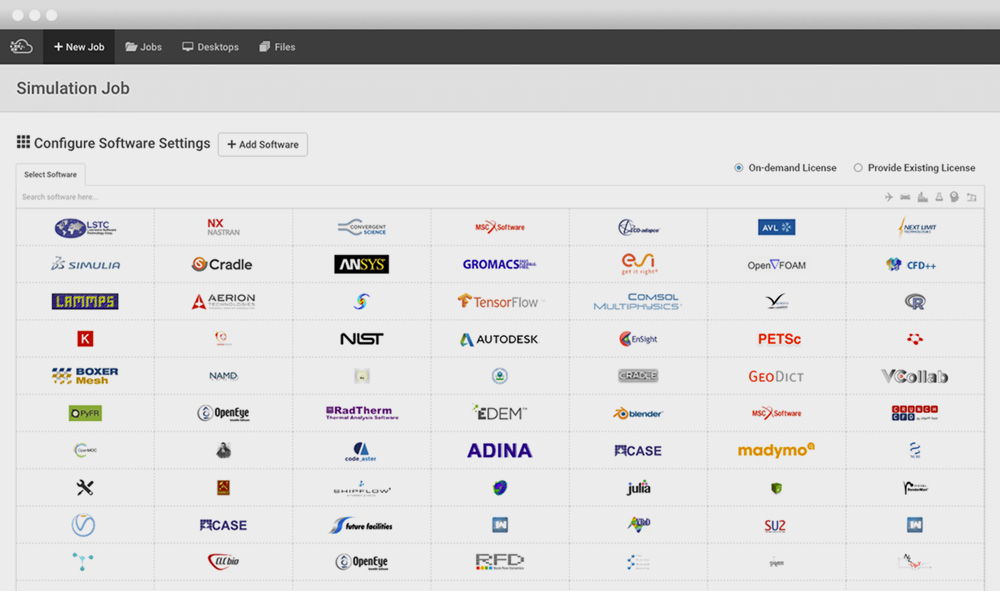Select the crossed wrench and screwdriver icon
Image resolution: width=1000 pixels, height=591 pixels.
click(x=85, y=488)
